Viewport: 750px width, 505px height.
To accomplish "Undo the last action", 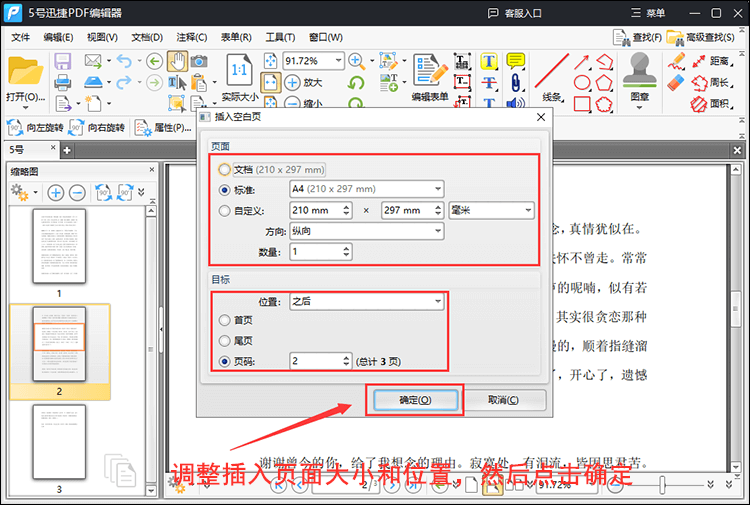I will (124, 61).
